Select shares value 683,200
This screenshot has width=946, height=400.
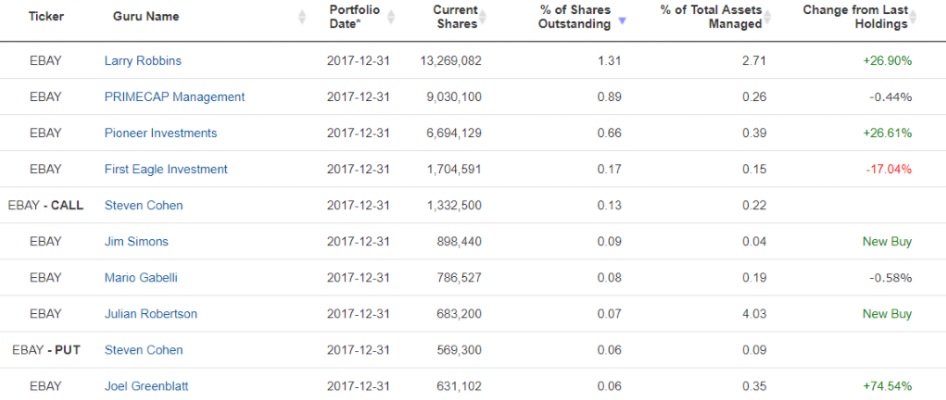[459, 314]
